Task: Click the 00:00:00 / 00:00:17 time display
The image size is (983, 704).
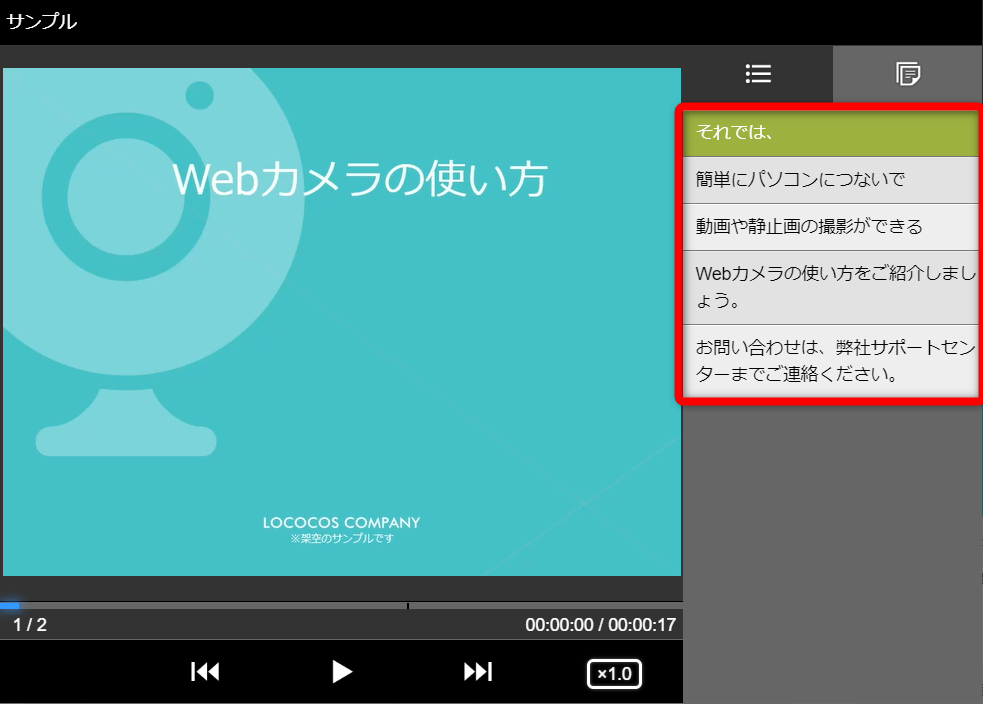Action: tap(600, 625)
